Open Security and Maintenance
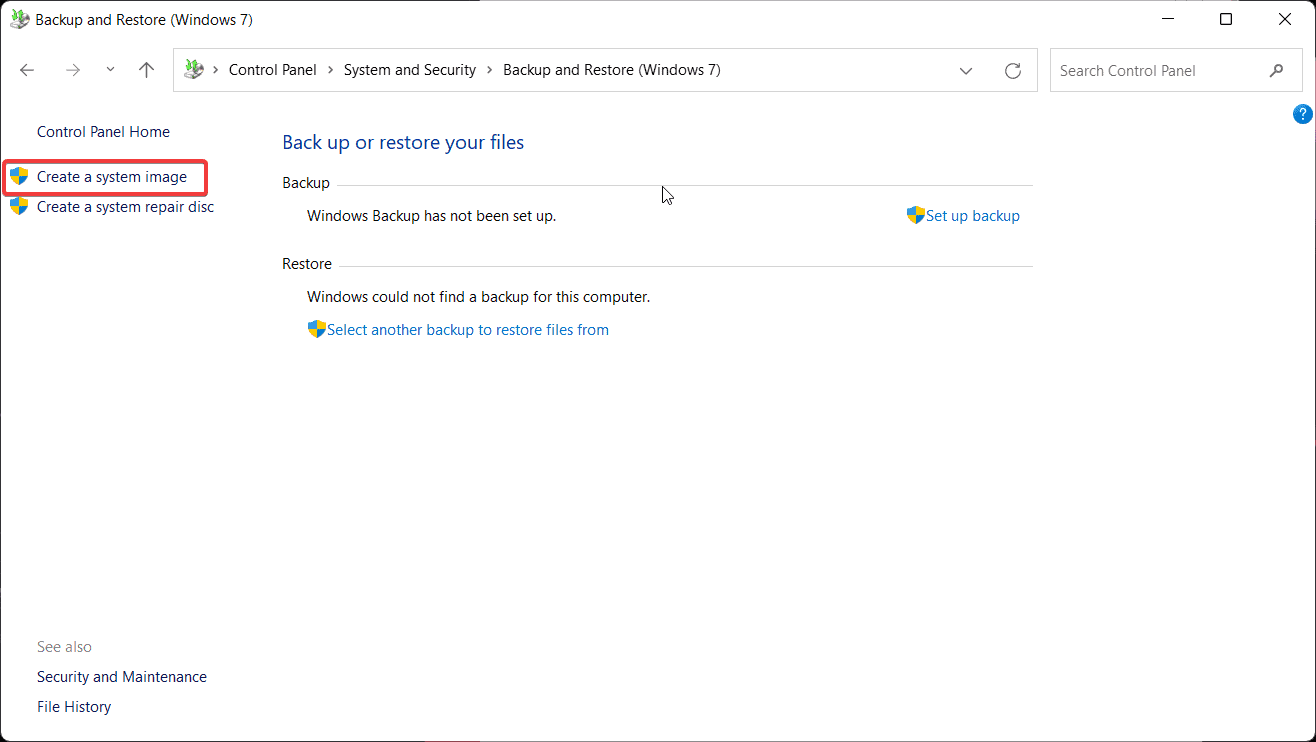 pos(122,677)
